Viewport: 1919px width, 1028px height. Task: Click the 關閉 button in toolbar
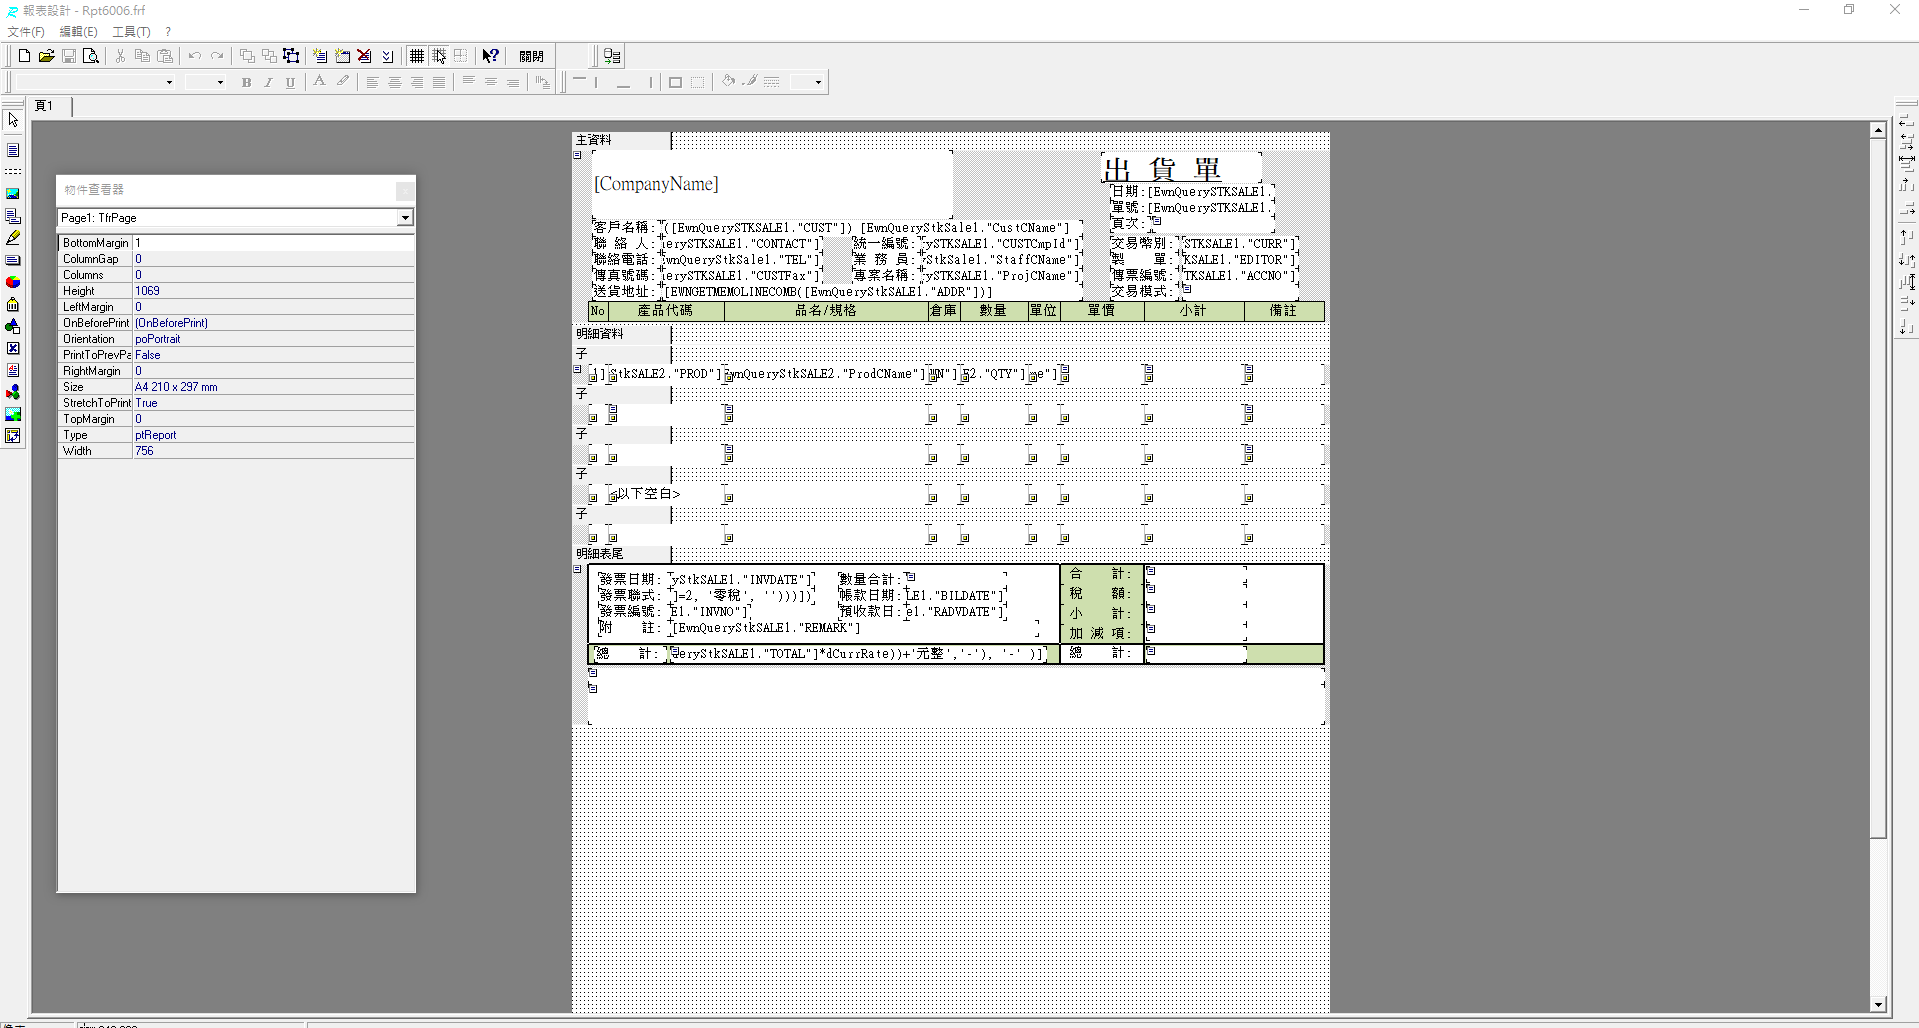point(531,56)
